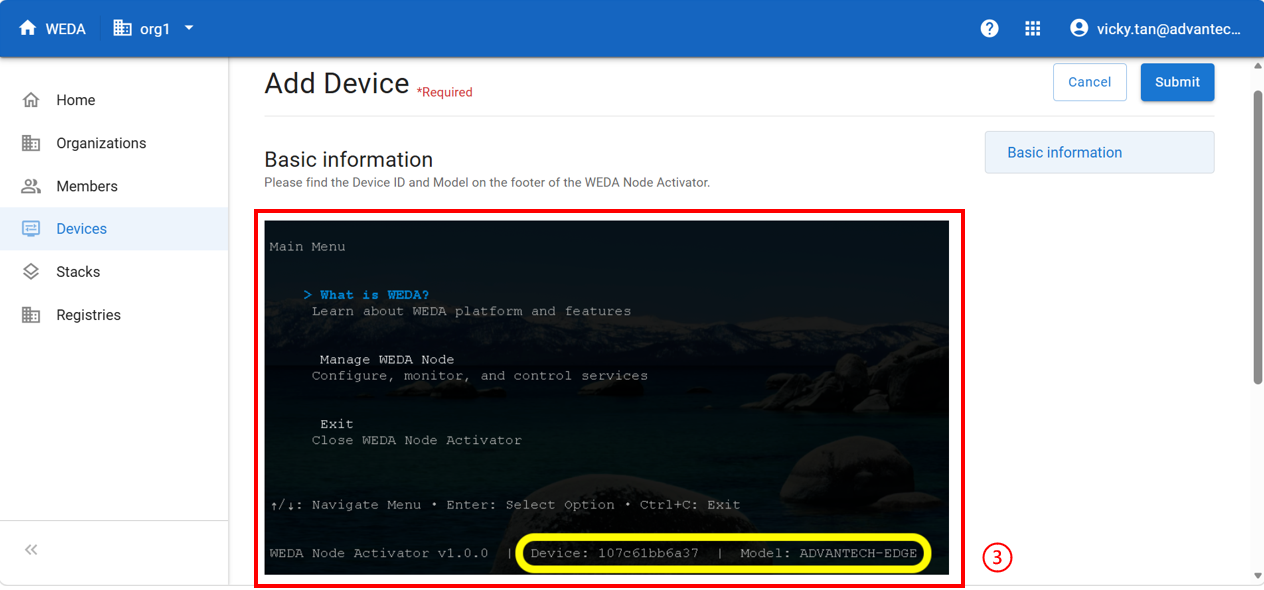
Task: Open Organizations in the sidebar
Action: click(x=114, y=143)
